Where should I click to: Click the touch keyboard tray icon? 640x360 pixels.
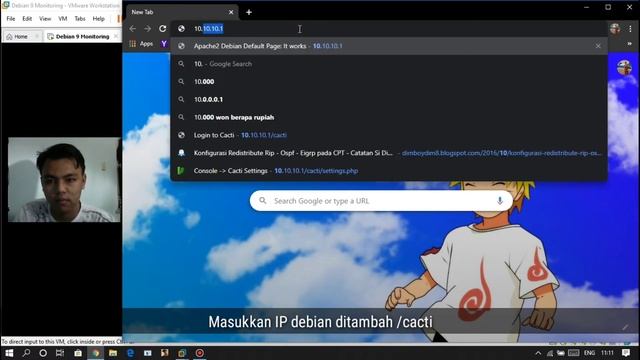pos(573,353)
